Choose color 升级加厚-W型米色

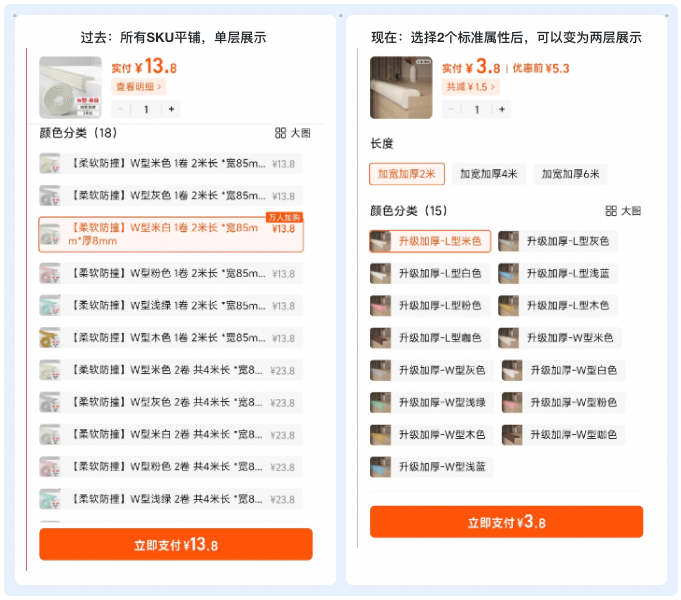[560, 338]
